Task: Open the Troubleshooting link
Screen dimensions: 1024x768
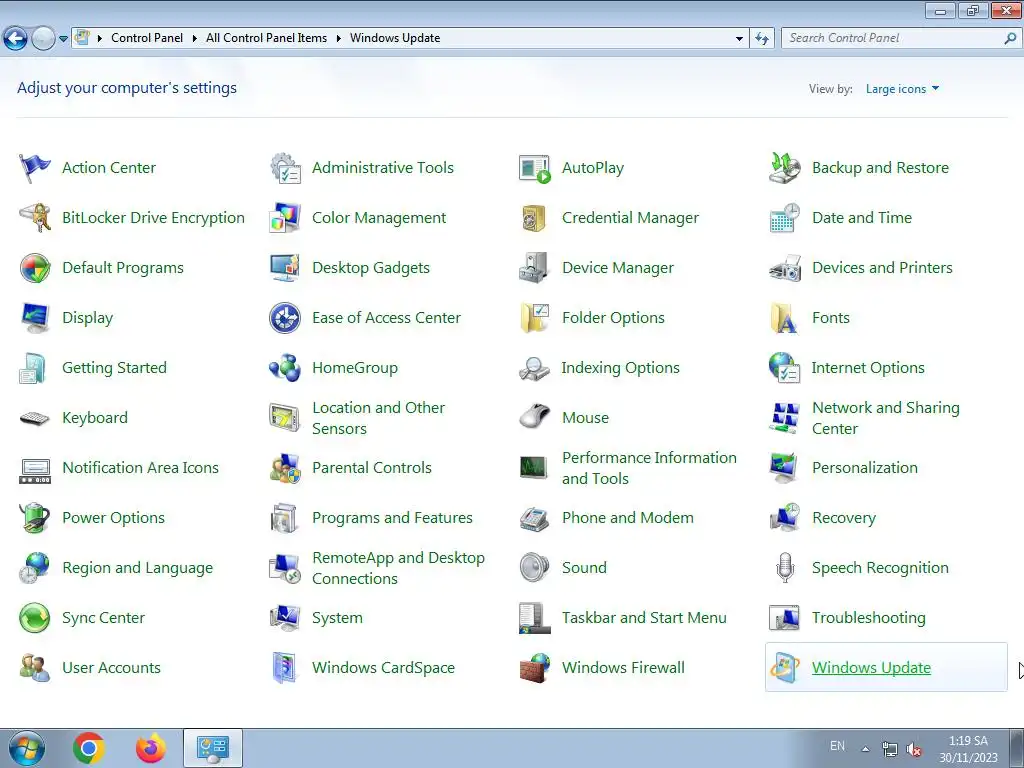Action: tap(869, 618)
